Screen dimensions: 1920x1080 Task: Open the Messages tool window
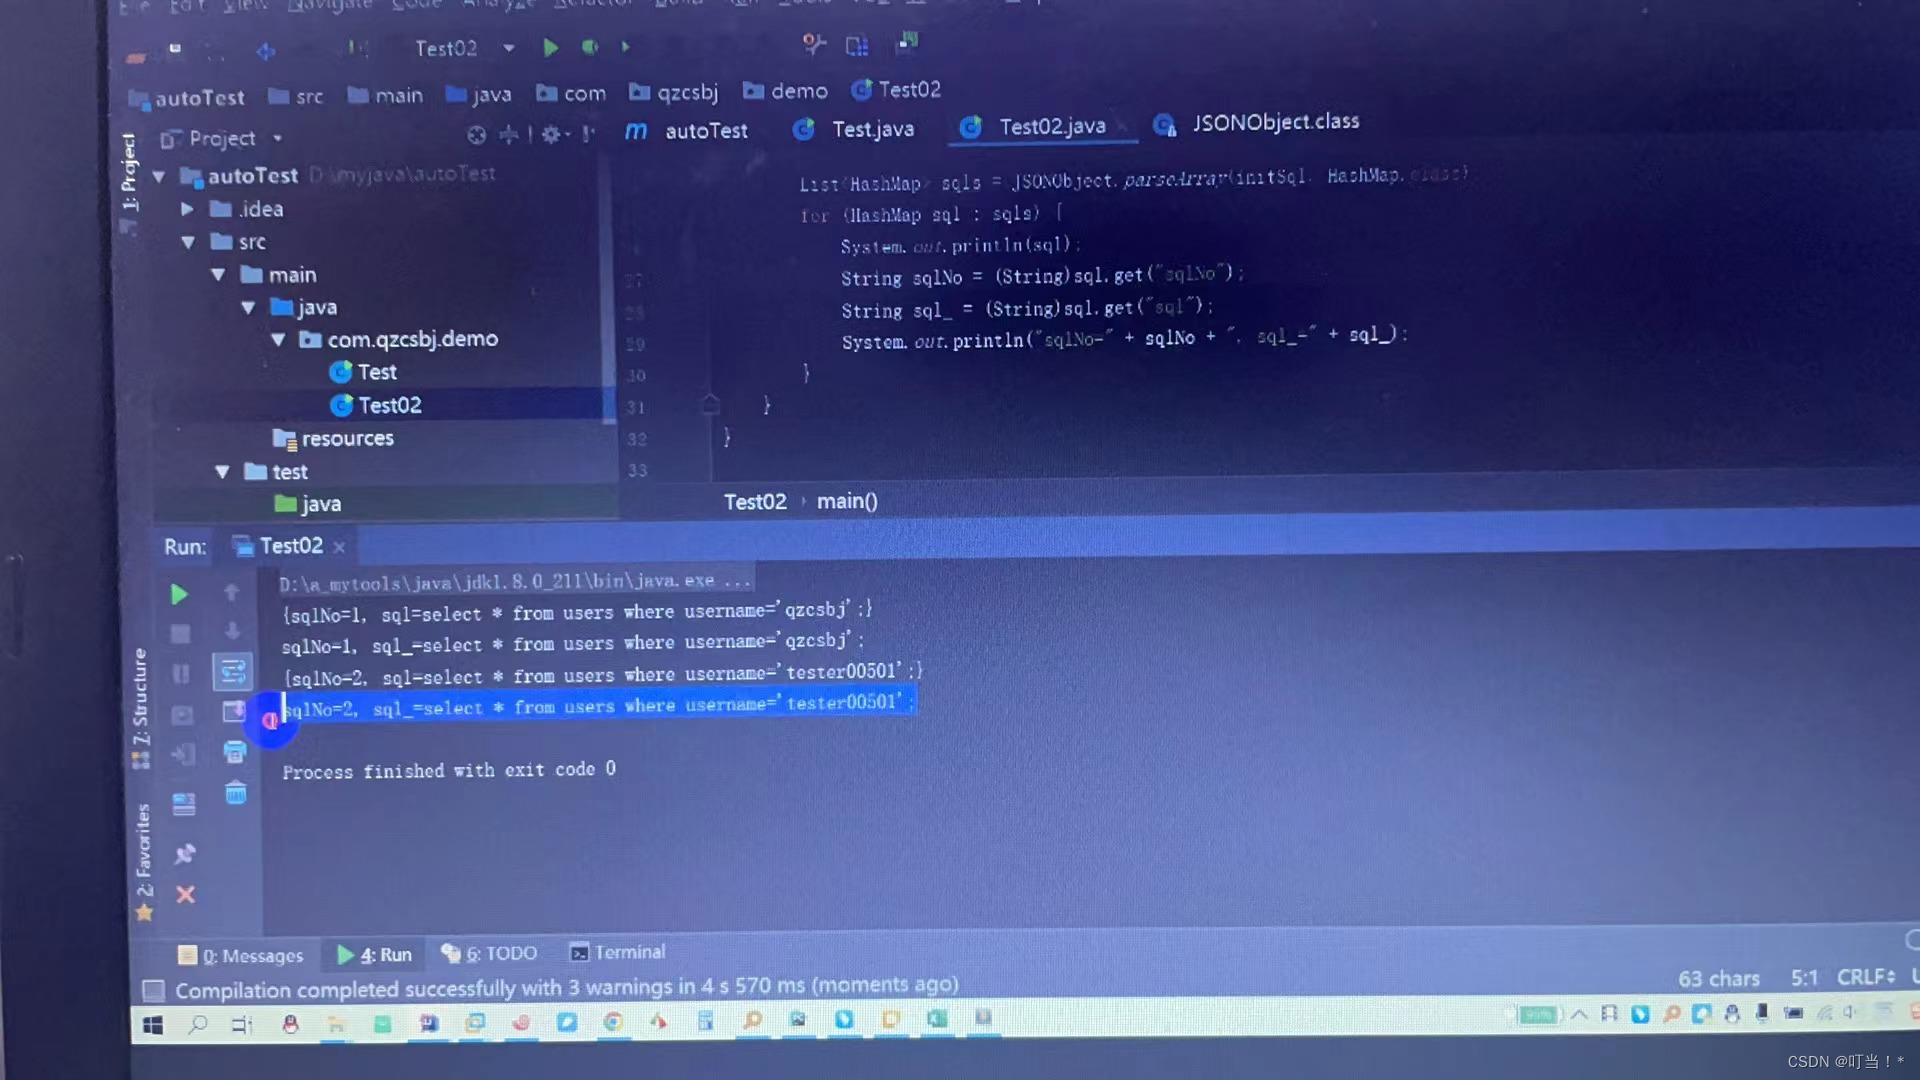[241, 956]
